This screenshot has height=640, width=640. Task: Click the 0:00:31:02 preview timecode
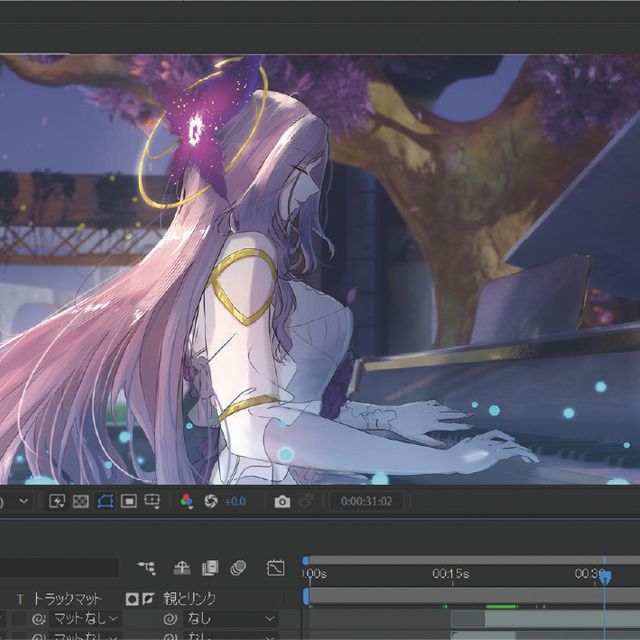click(367, 501)
